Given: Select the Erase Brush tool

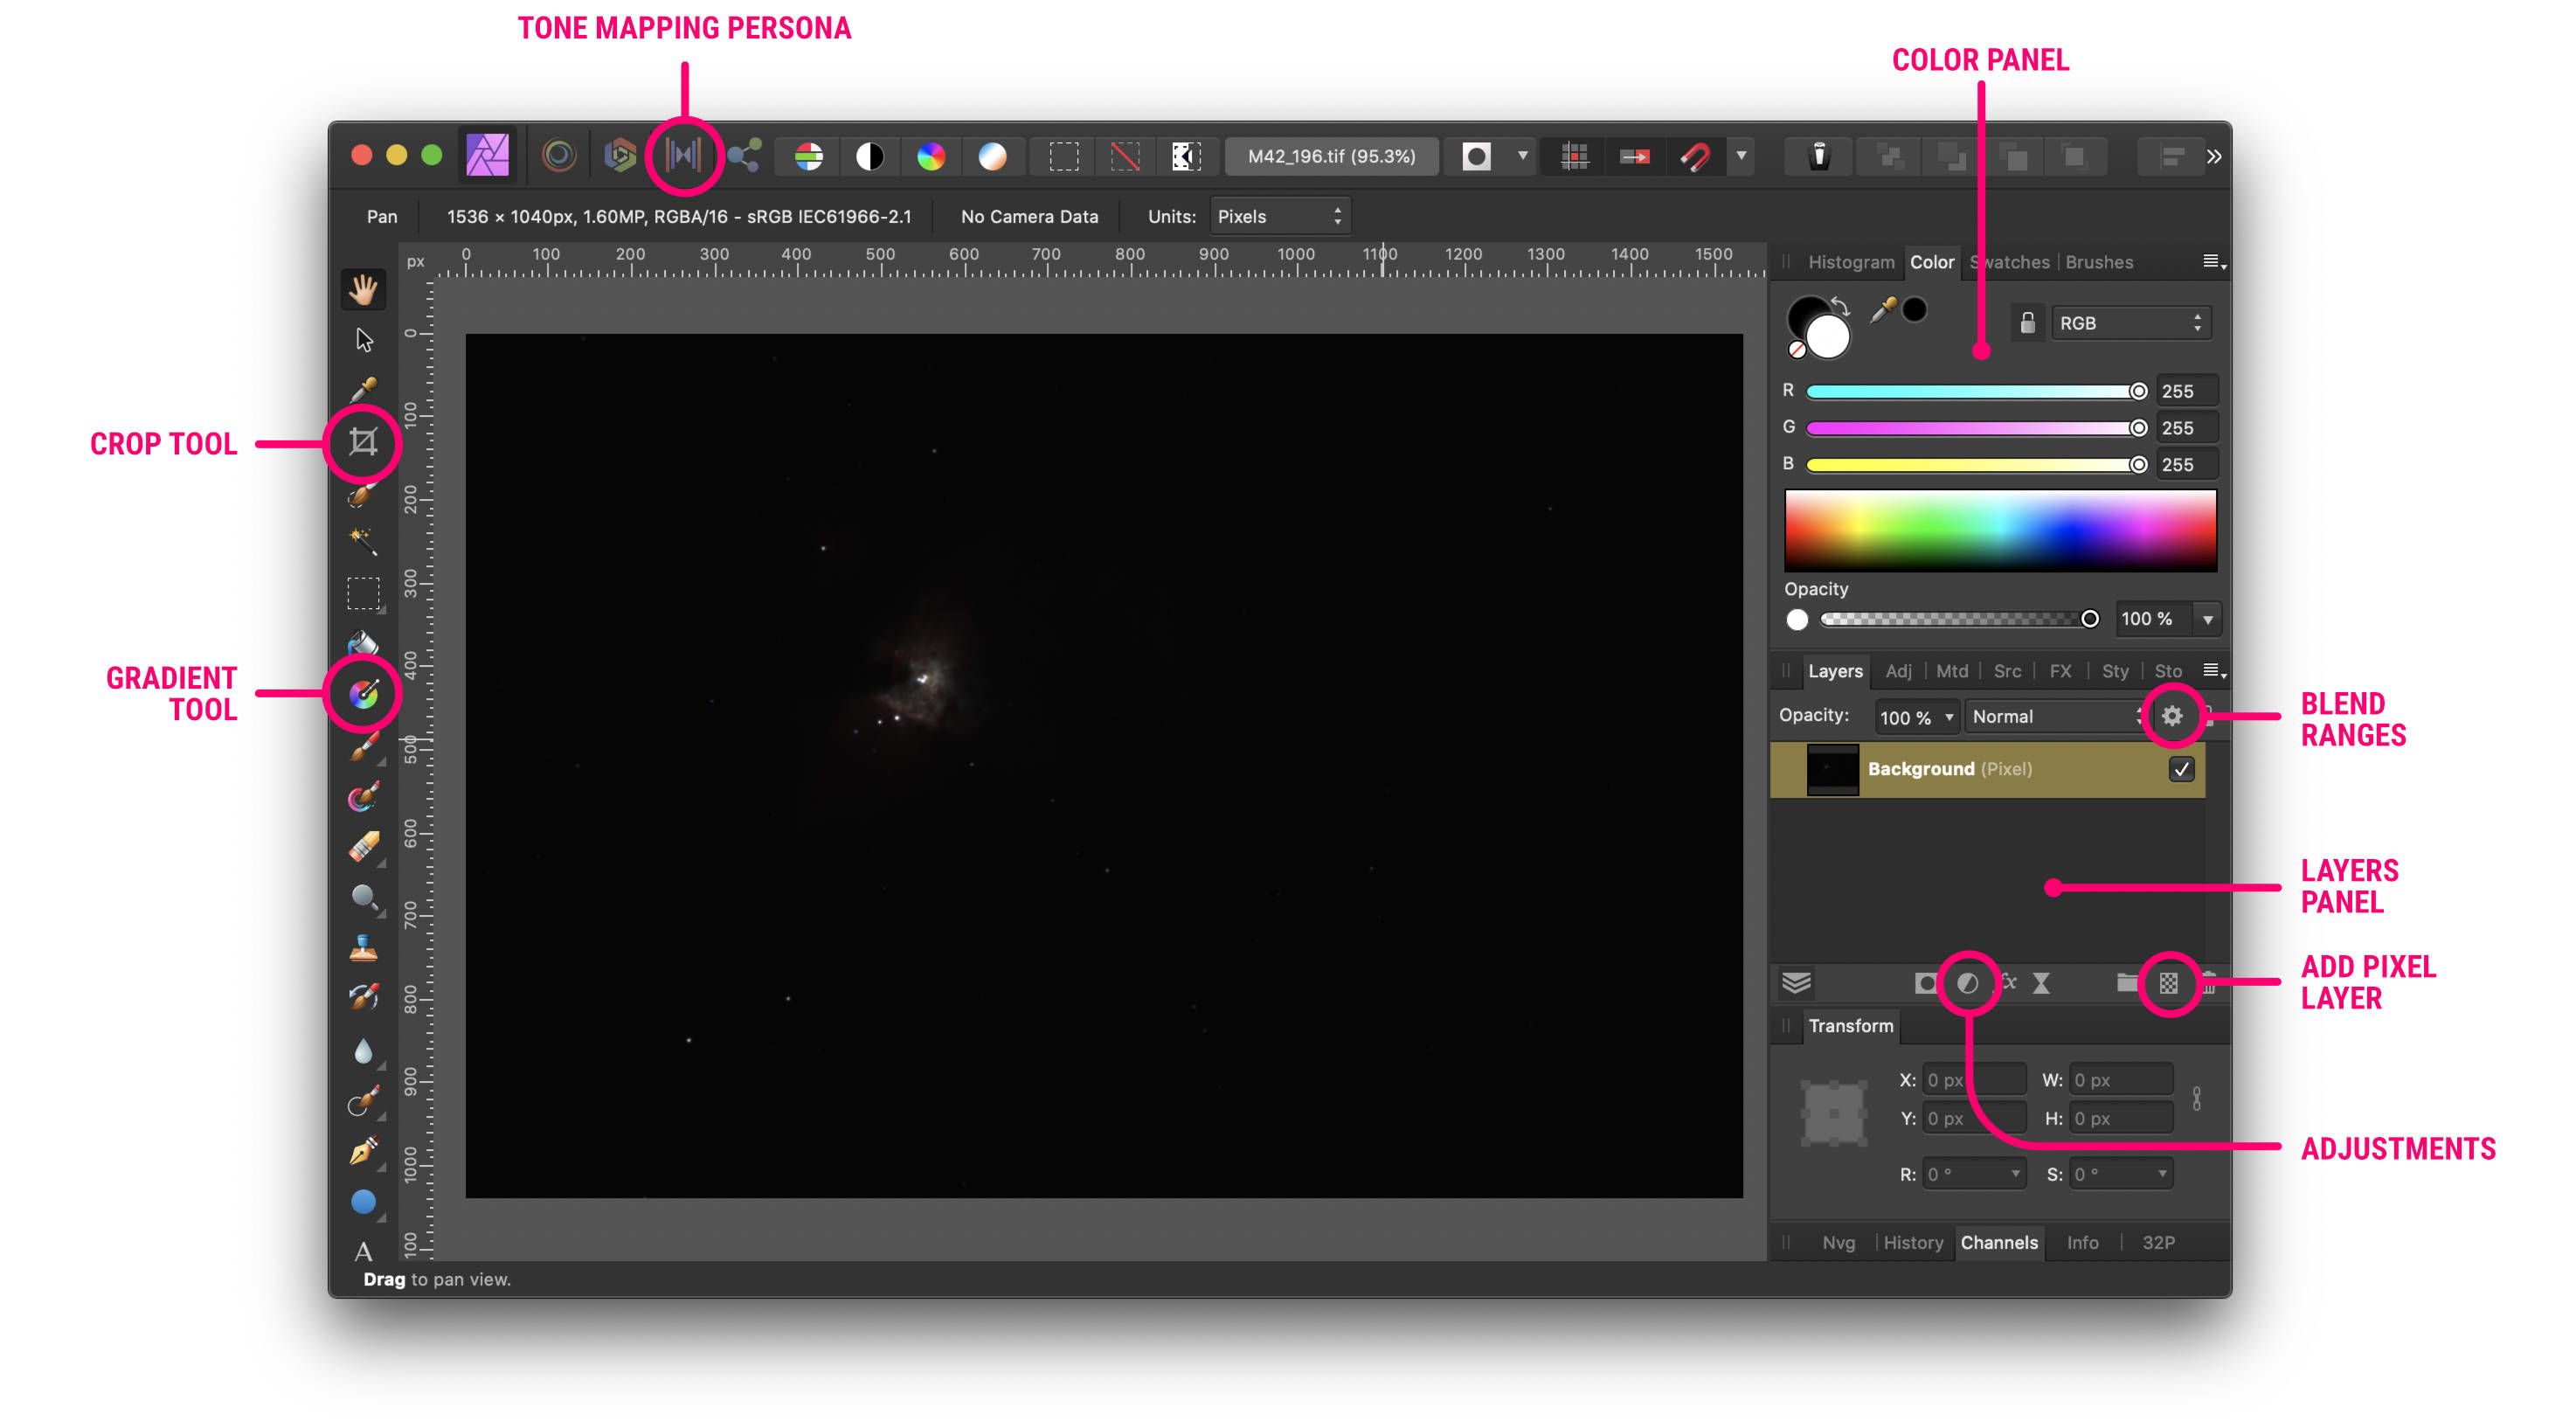Looking at the screenshot, I should (x=363, y=846).
